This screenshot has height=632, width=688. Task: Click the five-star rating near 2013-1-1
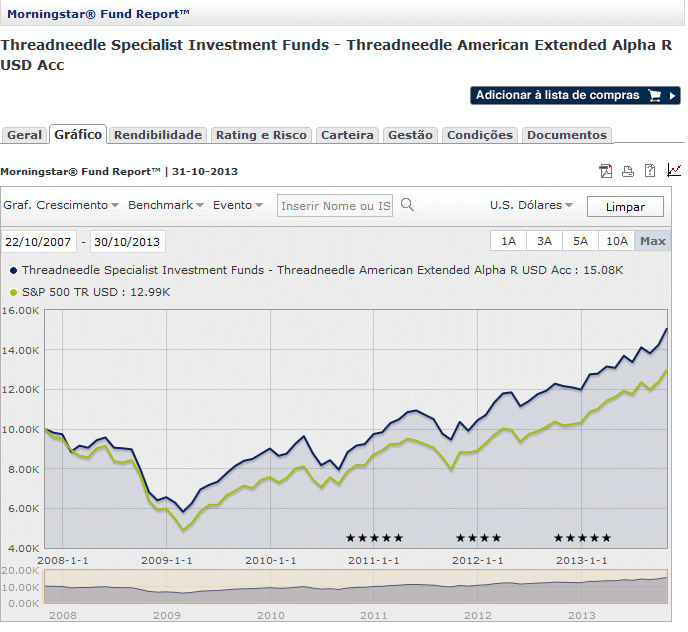(x=582, y=538)
